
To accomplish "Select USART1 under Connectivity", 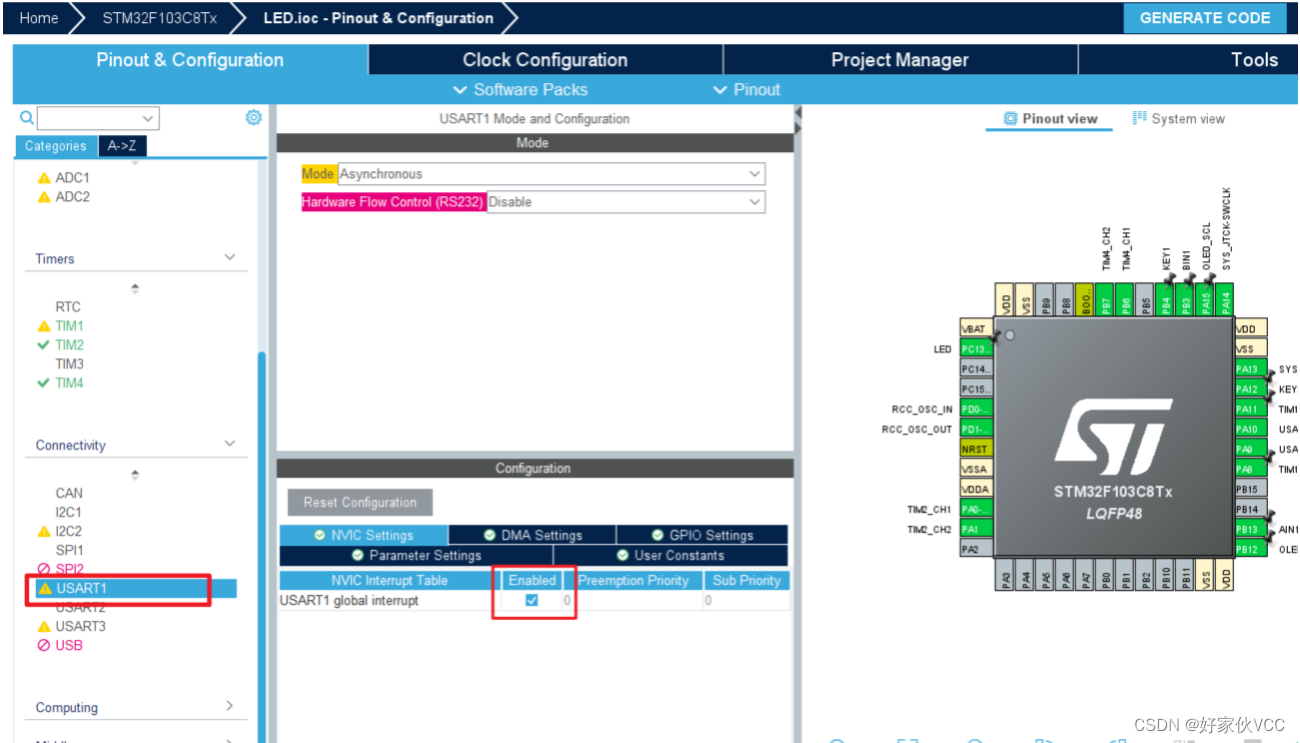I will click(x=81, y=588).
